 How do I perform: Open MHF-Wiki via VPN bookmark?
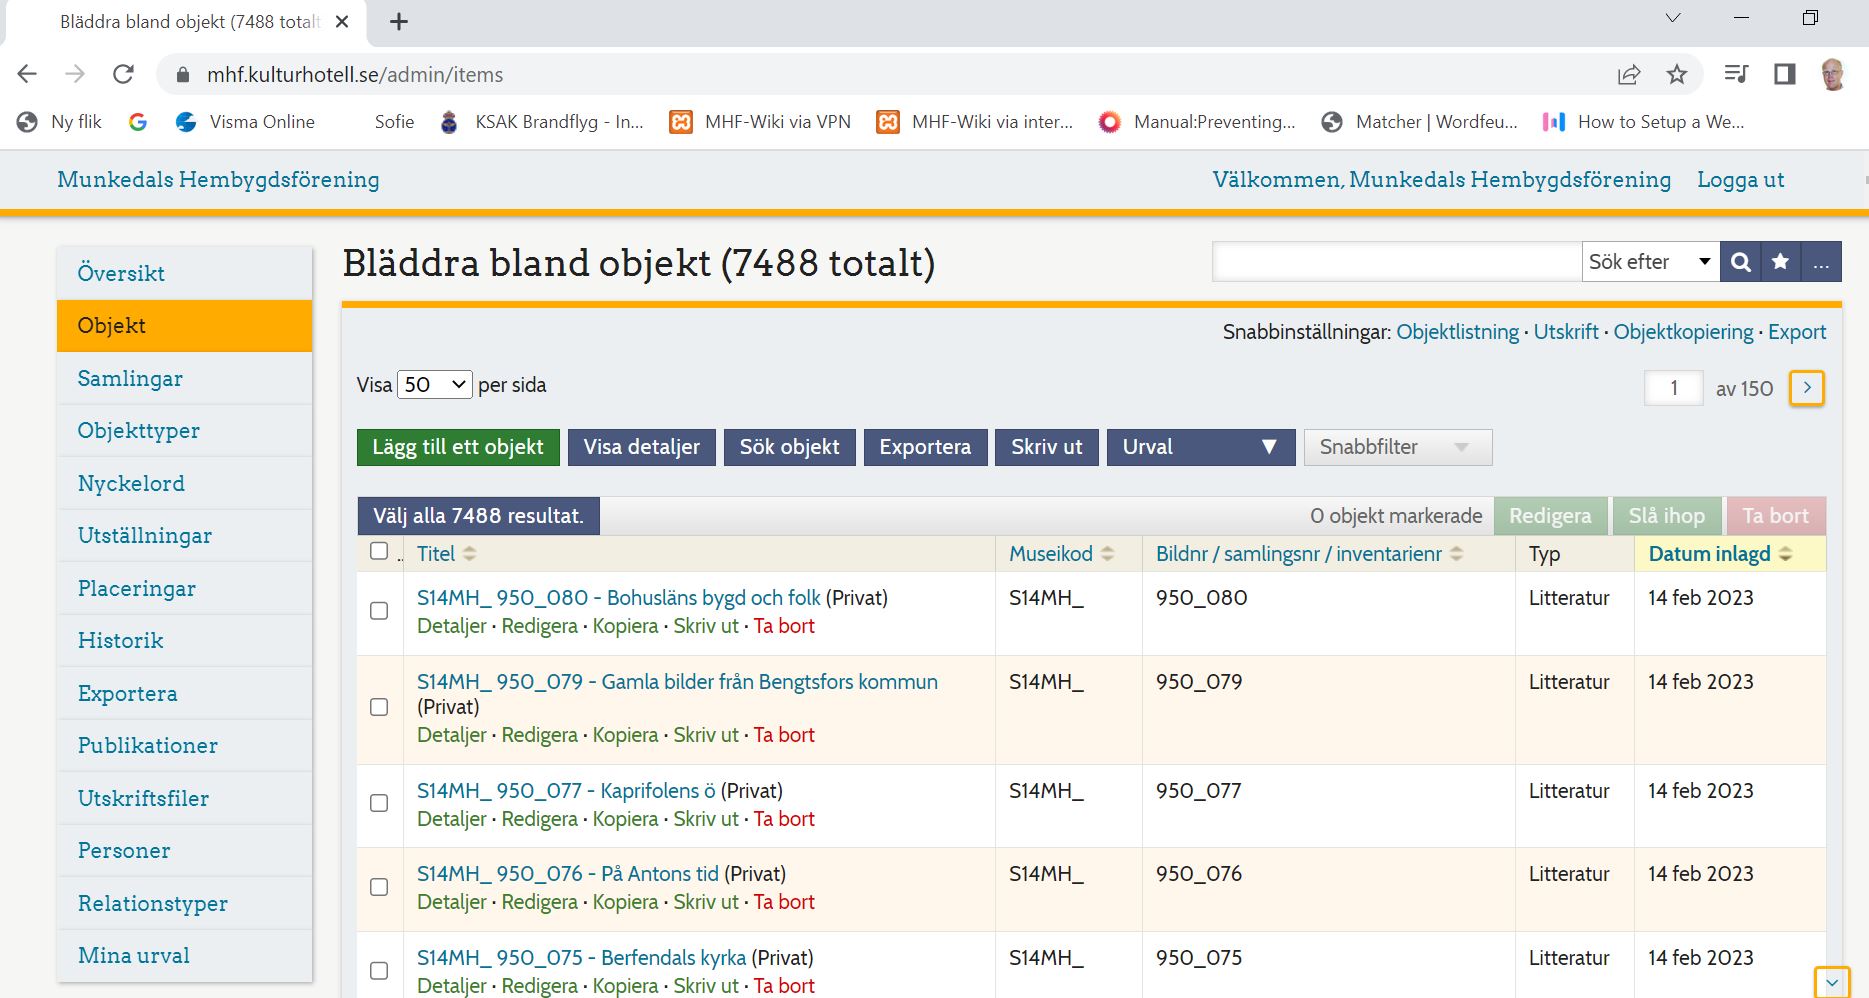click(x=760, y=122)
